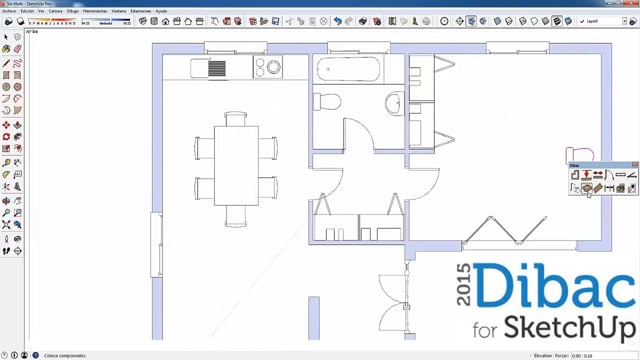Image resolution: width=640 pixels, height=360 pixels.
Task: Open the Layer0 dropdown arrow
Action: click(x=624, y=21)
